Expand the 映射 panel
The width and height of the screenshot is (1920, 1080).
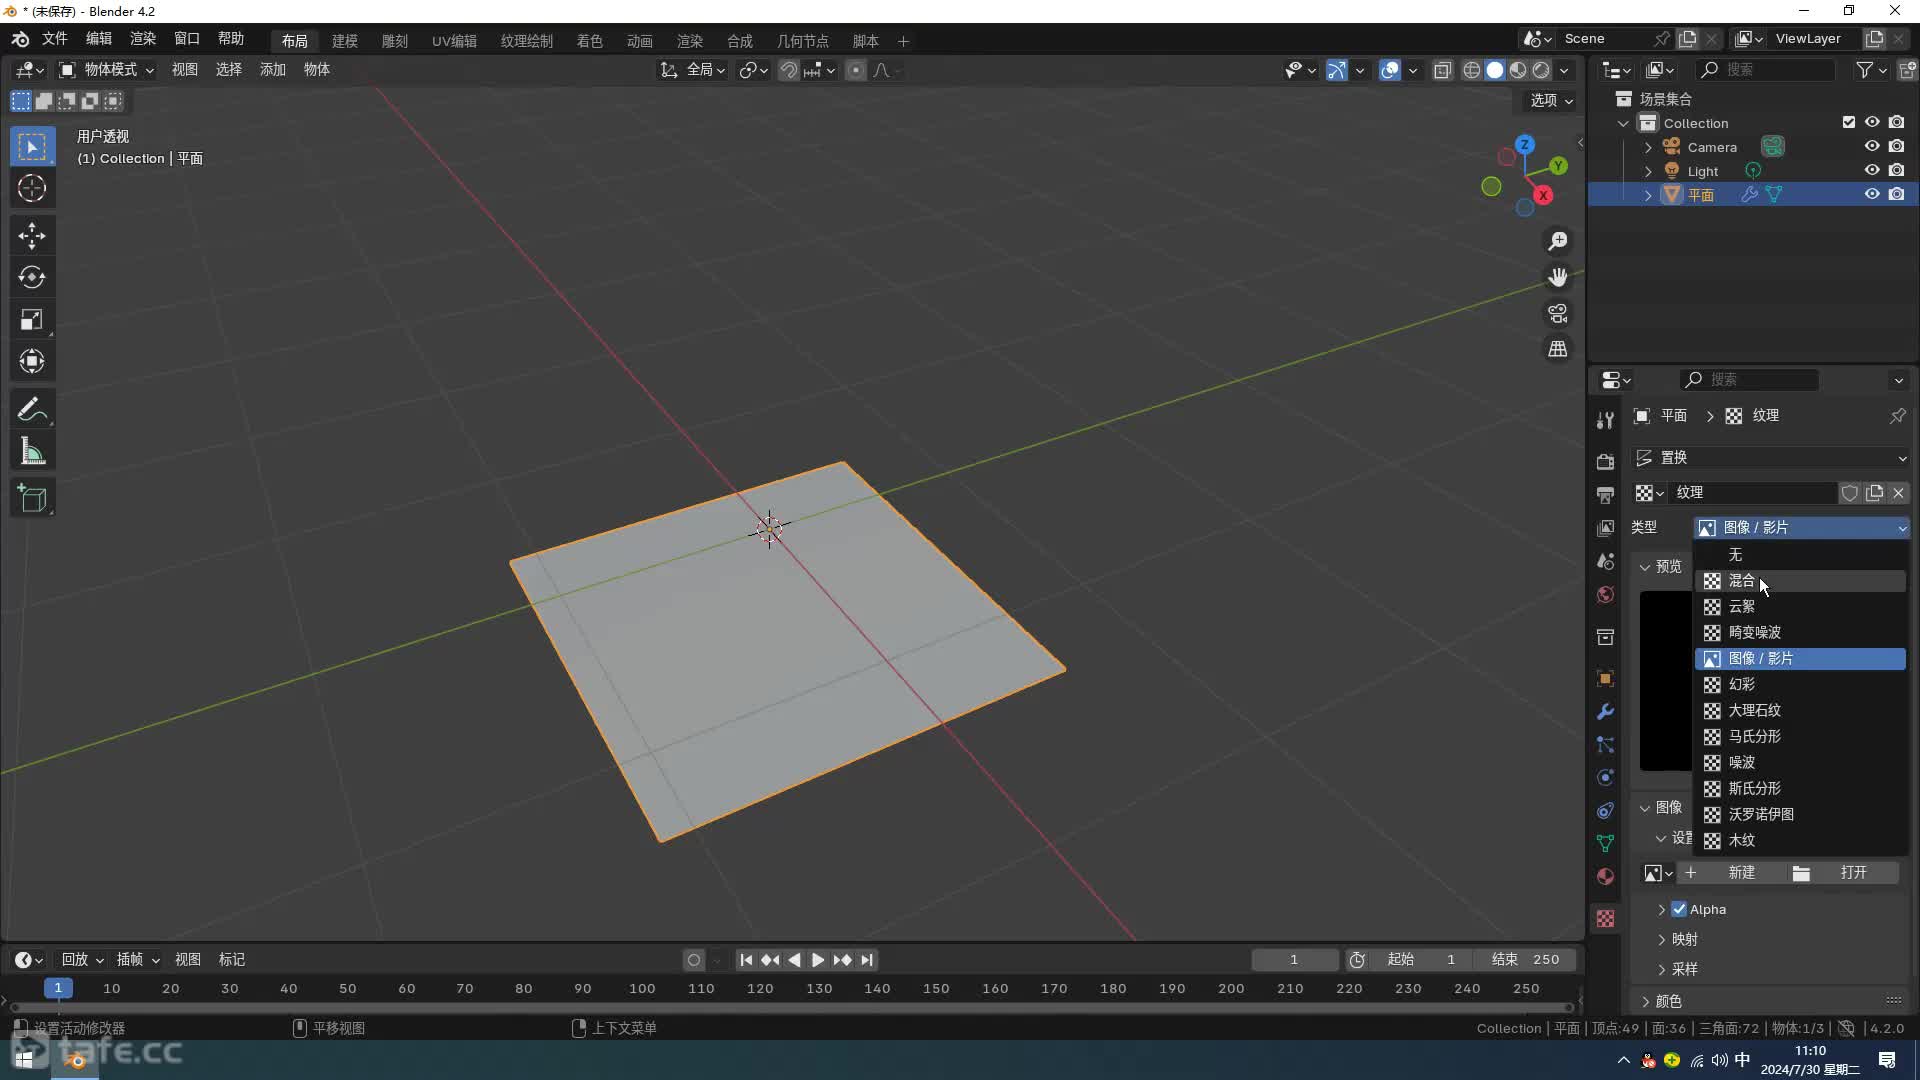(x=1662, y=939)
